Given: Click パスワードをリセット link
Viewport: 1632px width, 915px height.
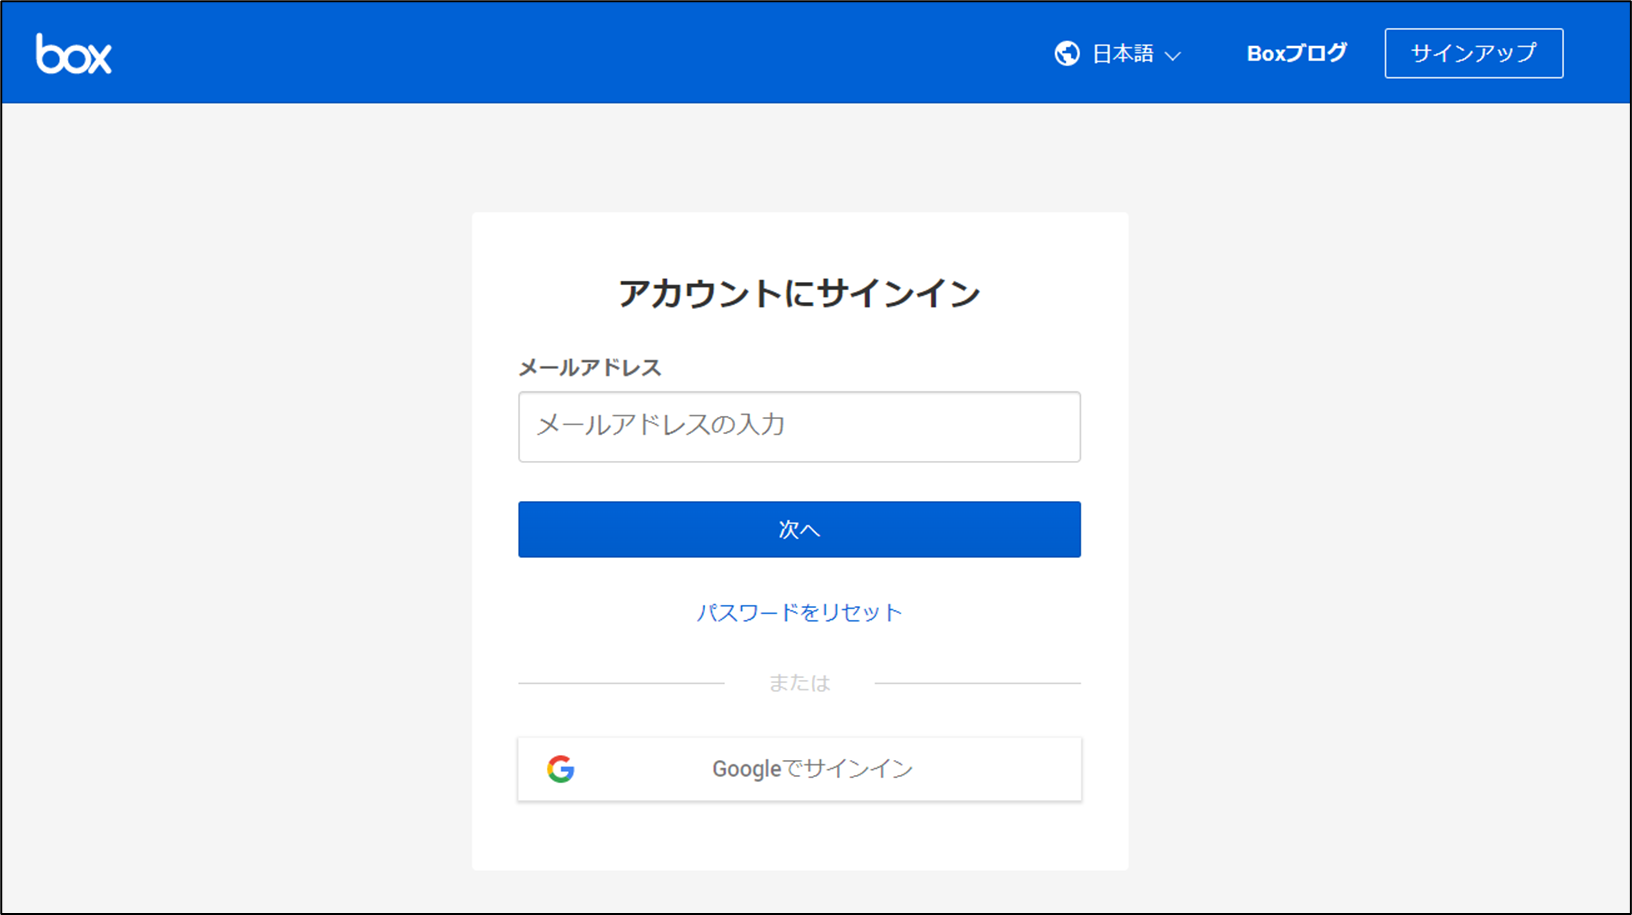Looking at the screenshot, I should (799, 612).
